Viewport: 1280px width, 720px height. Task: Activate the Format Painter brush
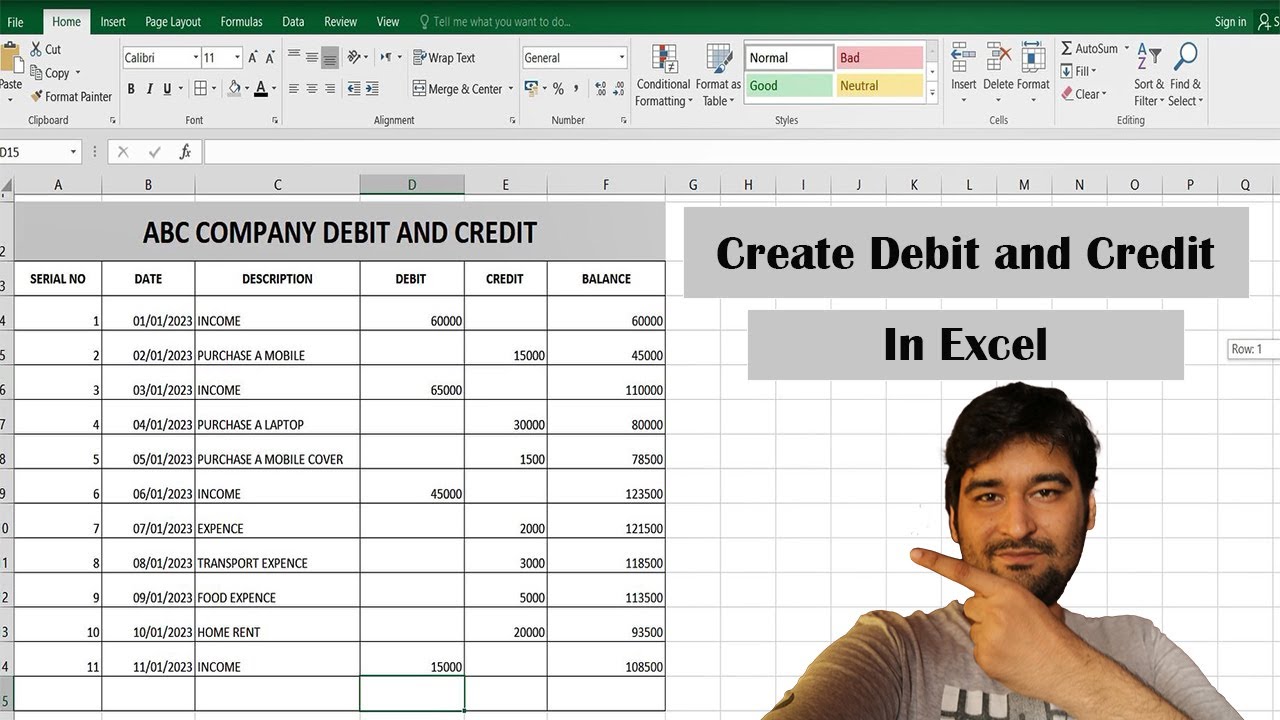(37, 97)
